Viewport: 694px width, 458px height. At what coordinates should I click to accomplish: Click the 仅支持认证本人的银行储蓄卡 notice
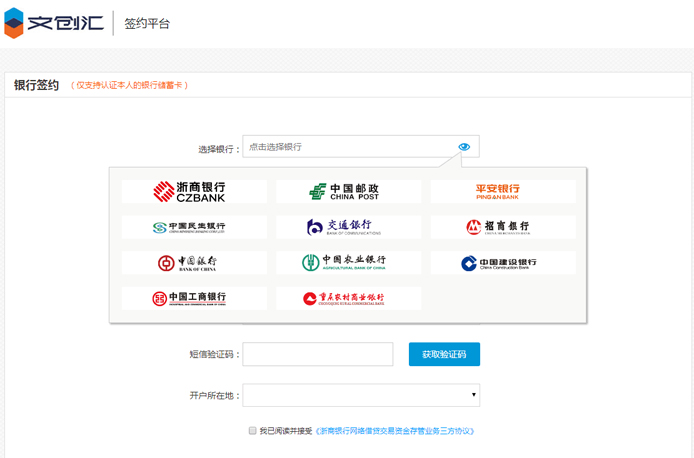pos(129,85)
